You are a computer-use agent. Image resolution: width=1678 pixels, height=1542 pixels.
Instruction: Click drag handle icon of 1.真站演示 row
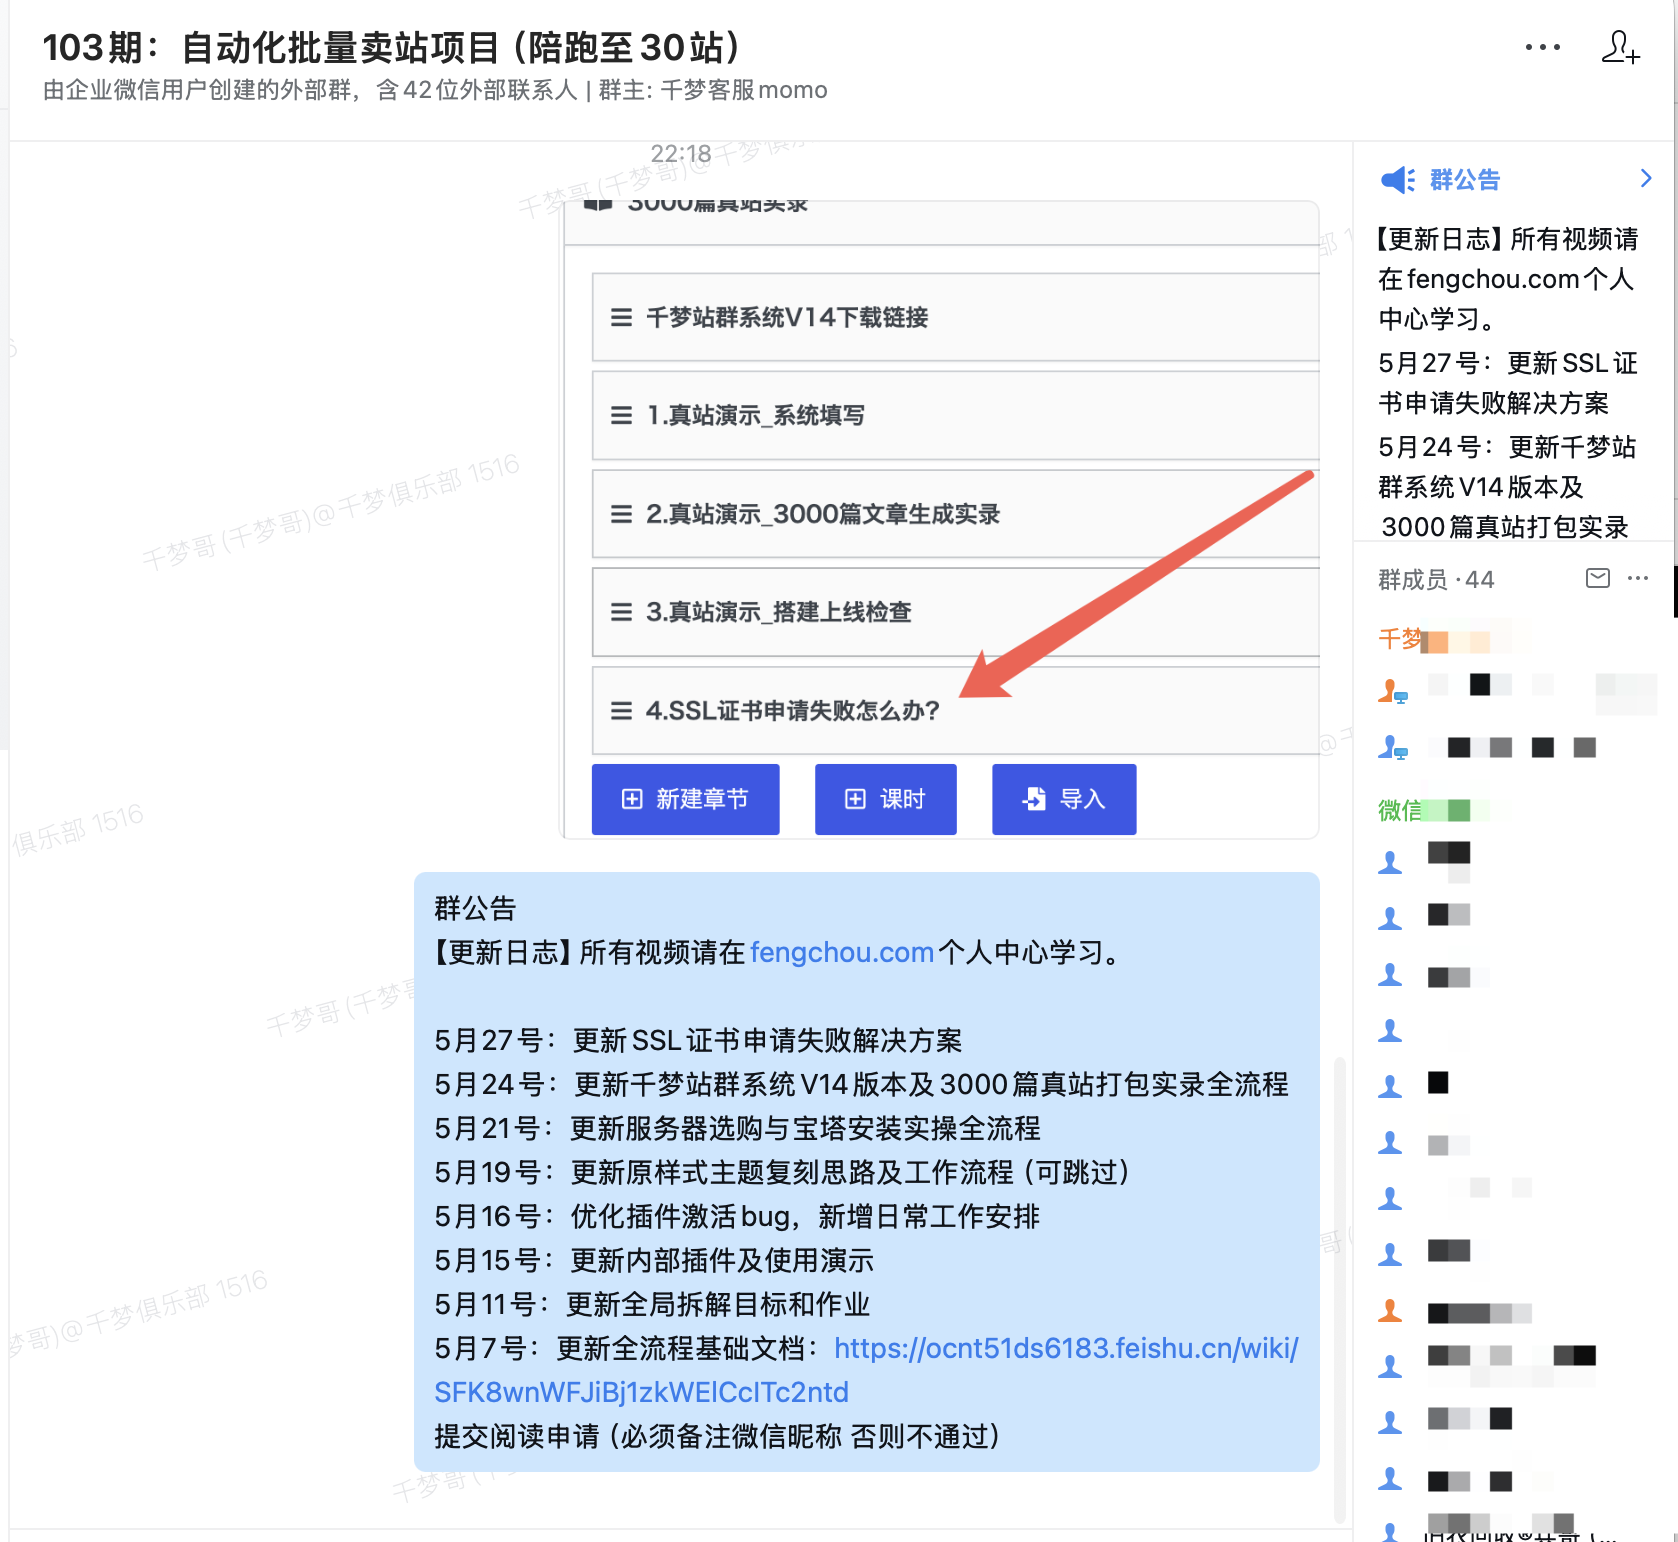621,415
